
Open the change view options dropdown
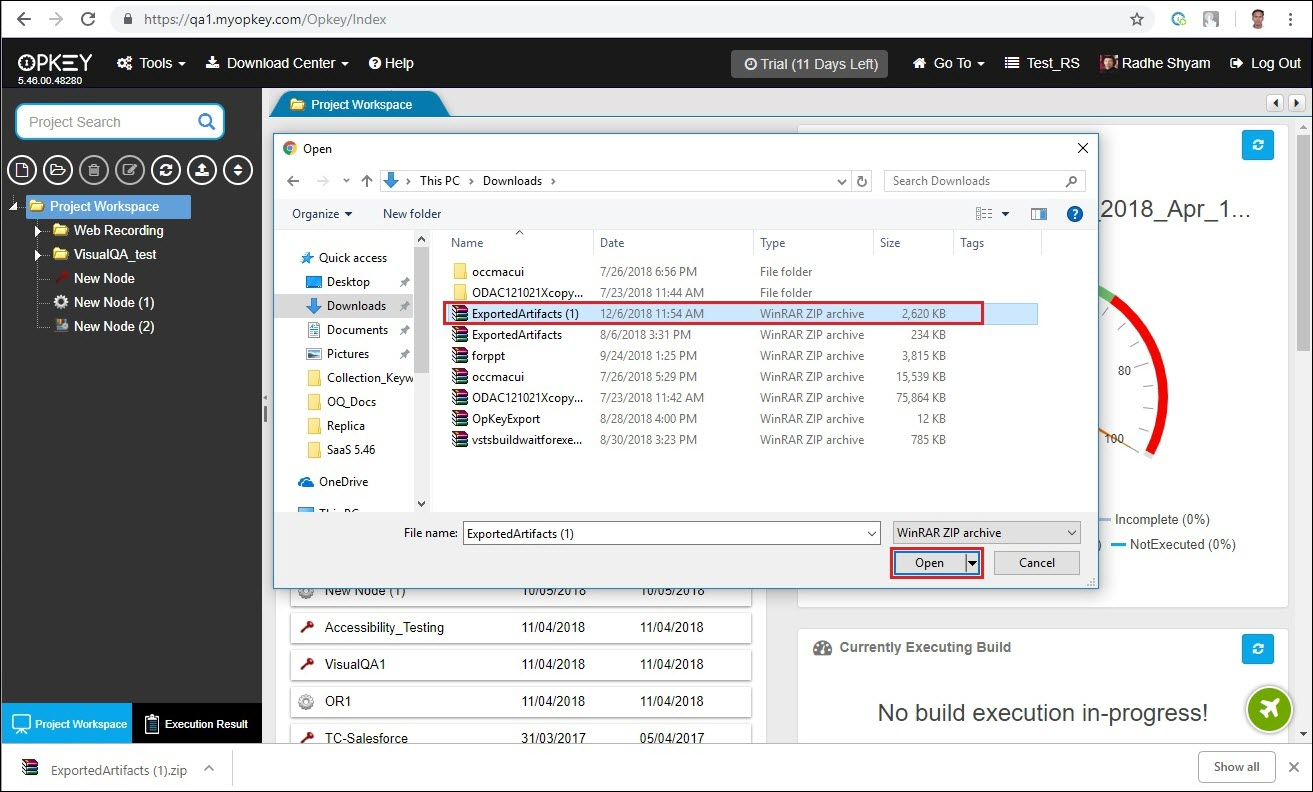[x=1005, y=214]
